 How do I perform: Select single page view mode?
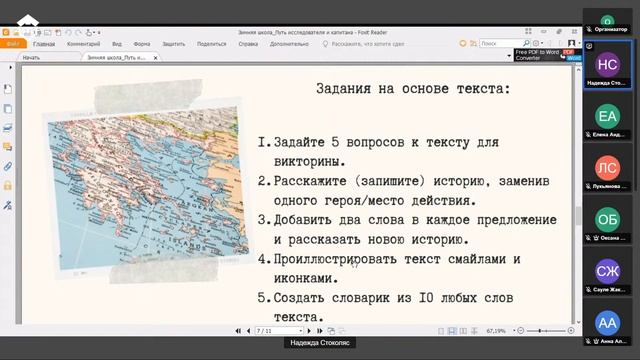tap(441, 331)
